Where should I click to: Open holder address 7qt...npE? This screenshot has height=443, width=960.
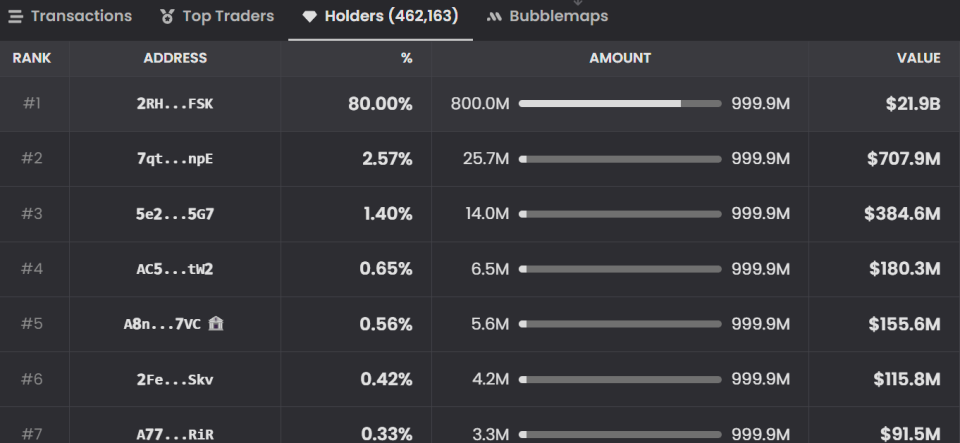pyautogui.click(x=175, y=159)
